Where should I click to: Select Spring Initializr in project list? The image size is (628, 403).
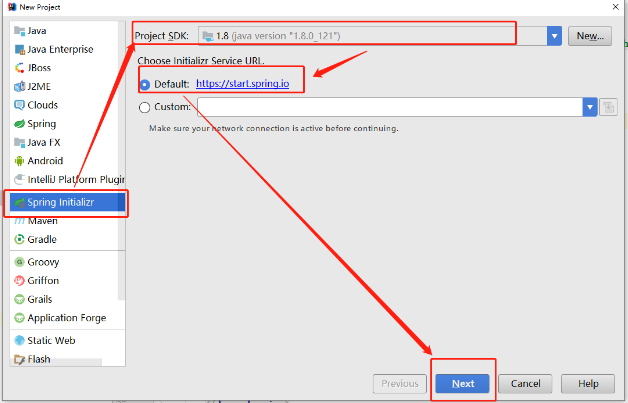[x=60, y=202]
